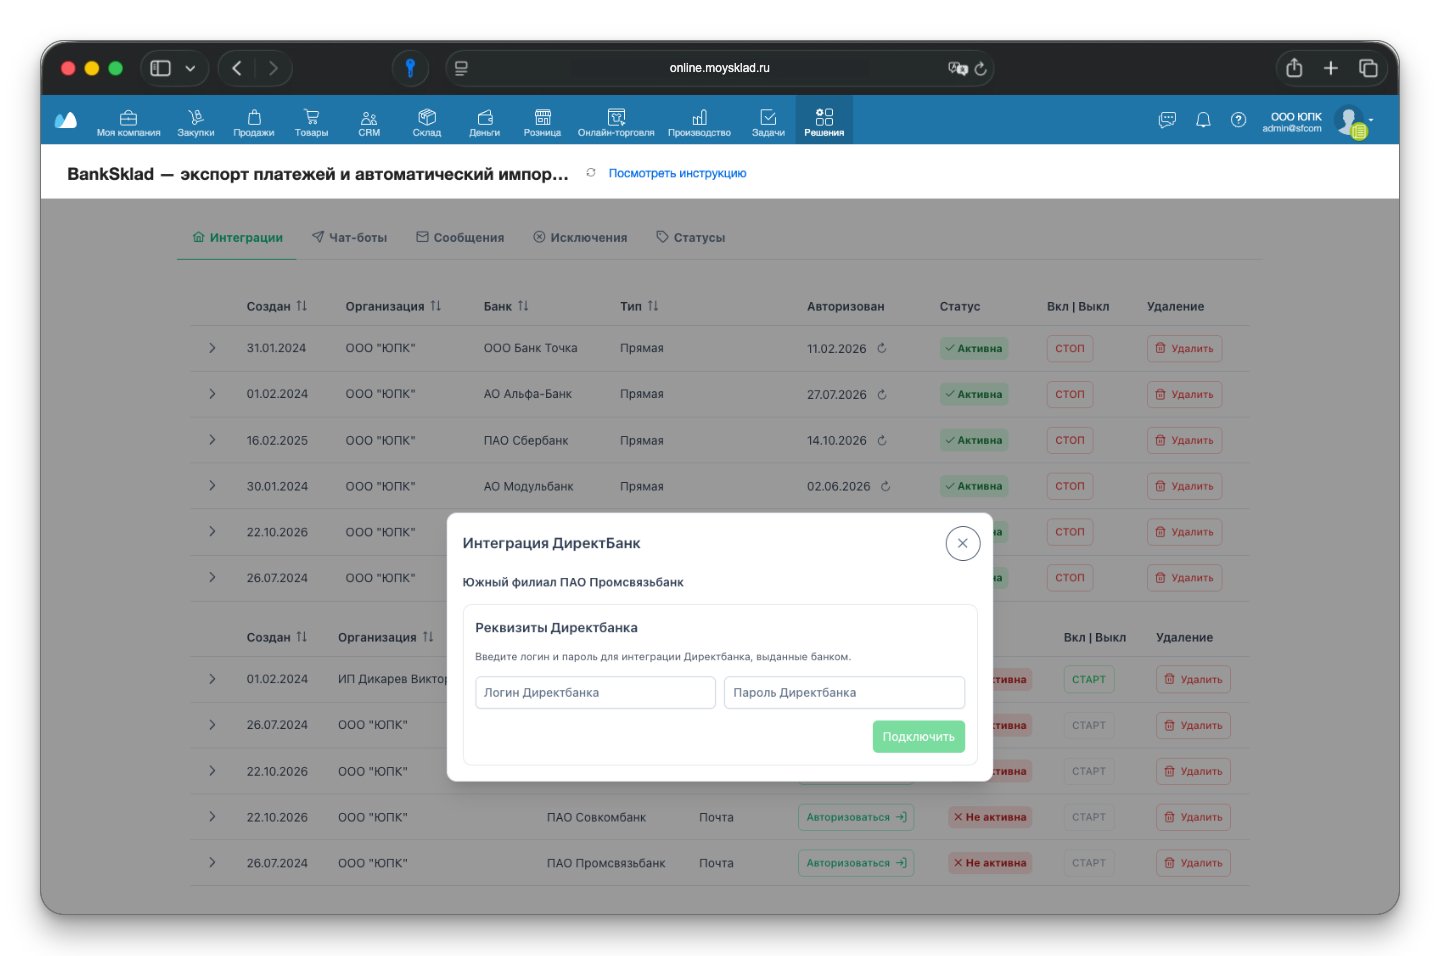Sort the first table by Банк
This screenshot has height=956, width=1440.
[x=506, y=306]
